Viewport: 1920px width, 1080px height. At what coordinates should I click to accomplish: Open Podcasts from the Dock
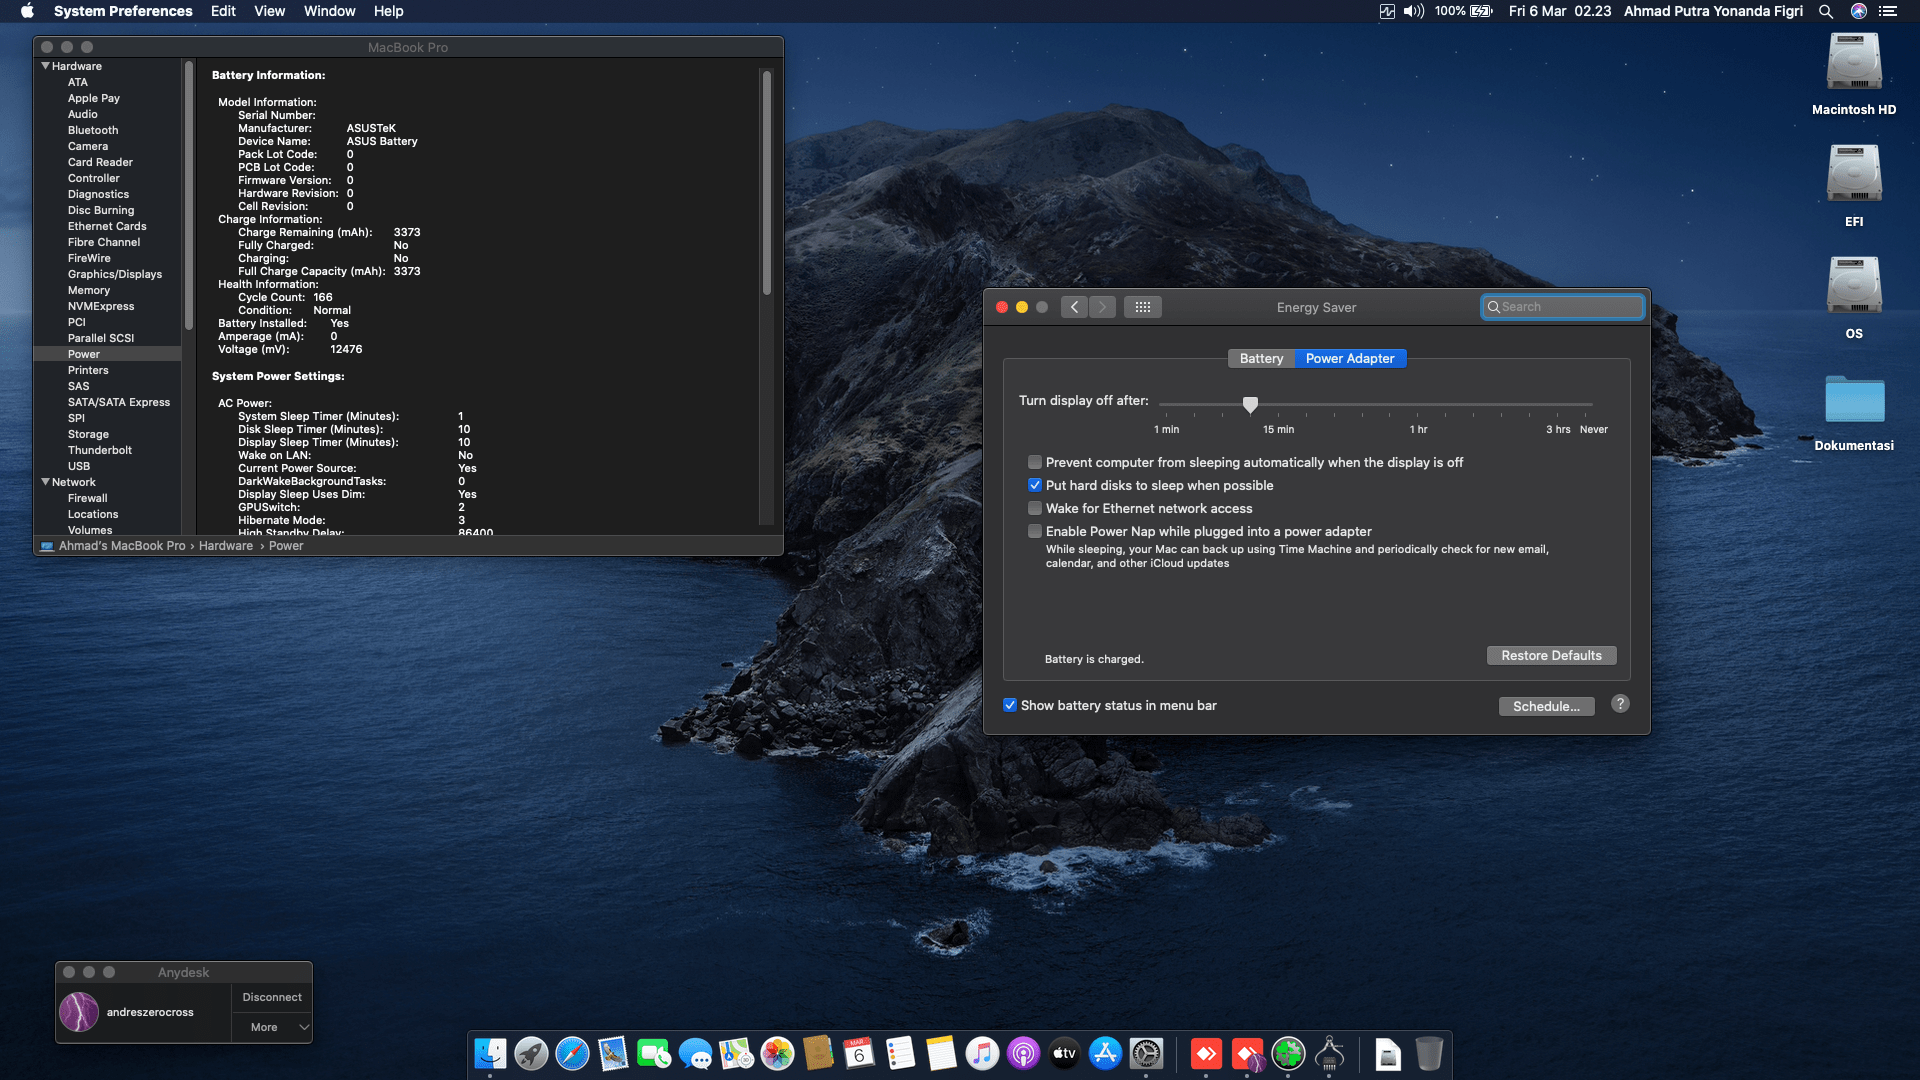(x=1023, y=1053)
